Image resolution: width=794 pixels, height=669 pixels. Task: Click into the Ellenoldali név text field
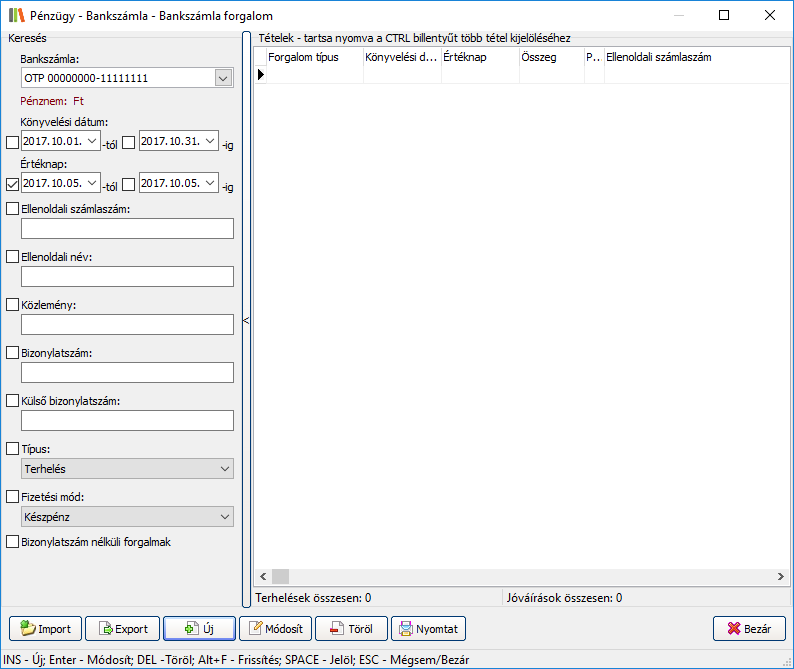[x=127, y=277]
